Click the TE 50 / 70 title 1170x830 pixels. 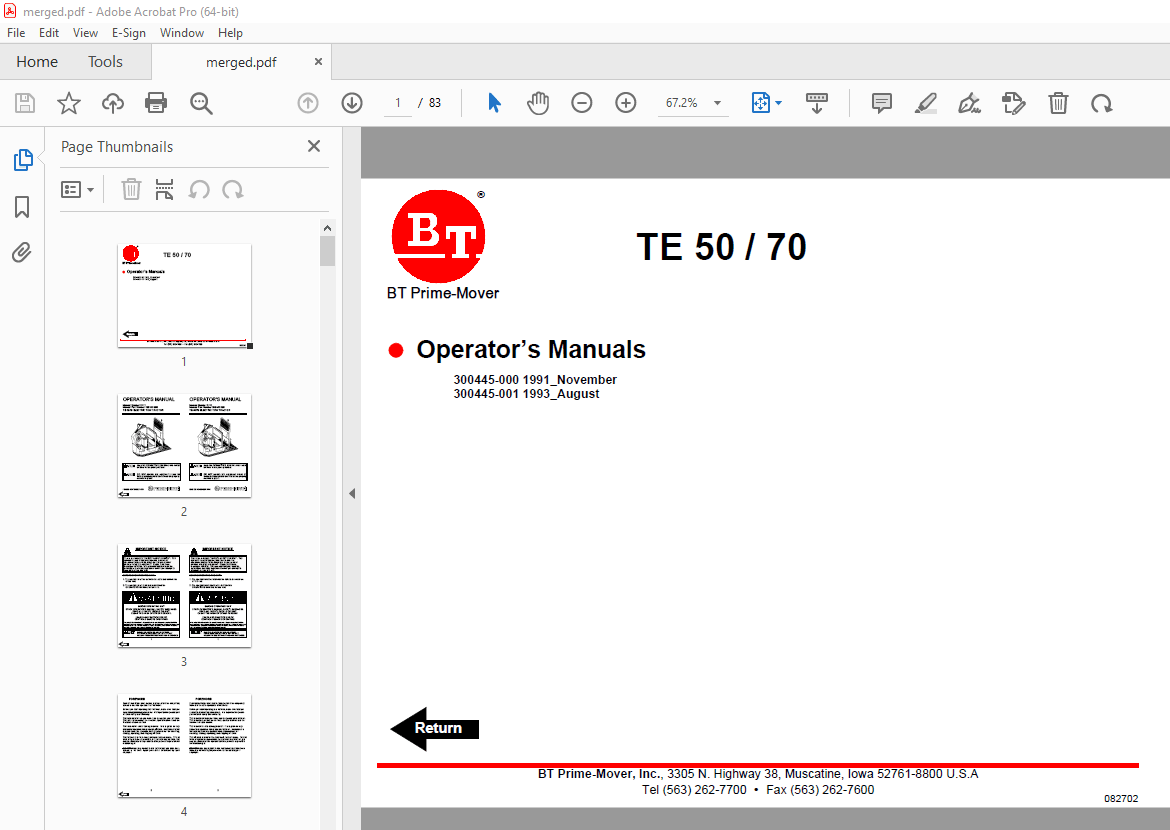(721, 247)
